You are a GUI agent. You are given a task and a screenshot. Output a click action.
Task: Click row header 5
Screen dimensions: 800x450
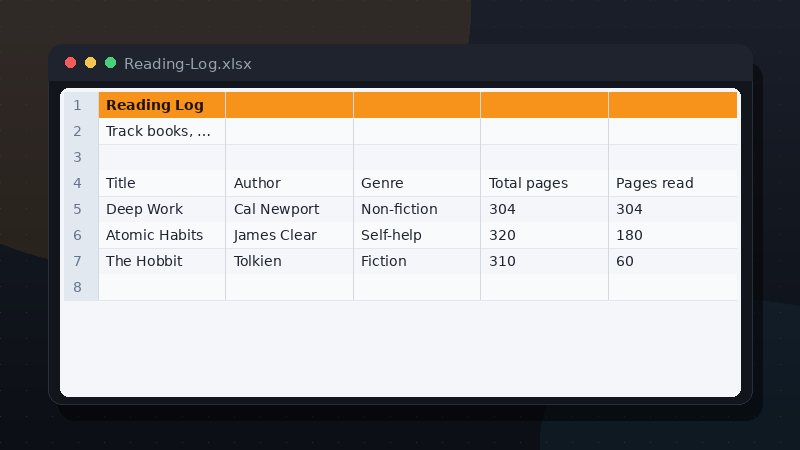(79, 209)
